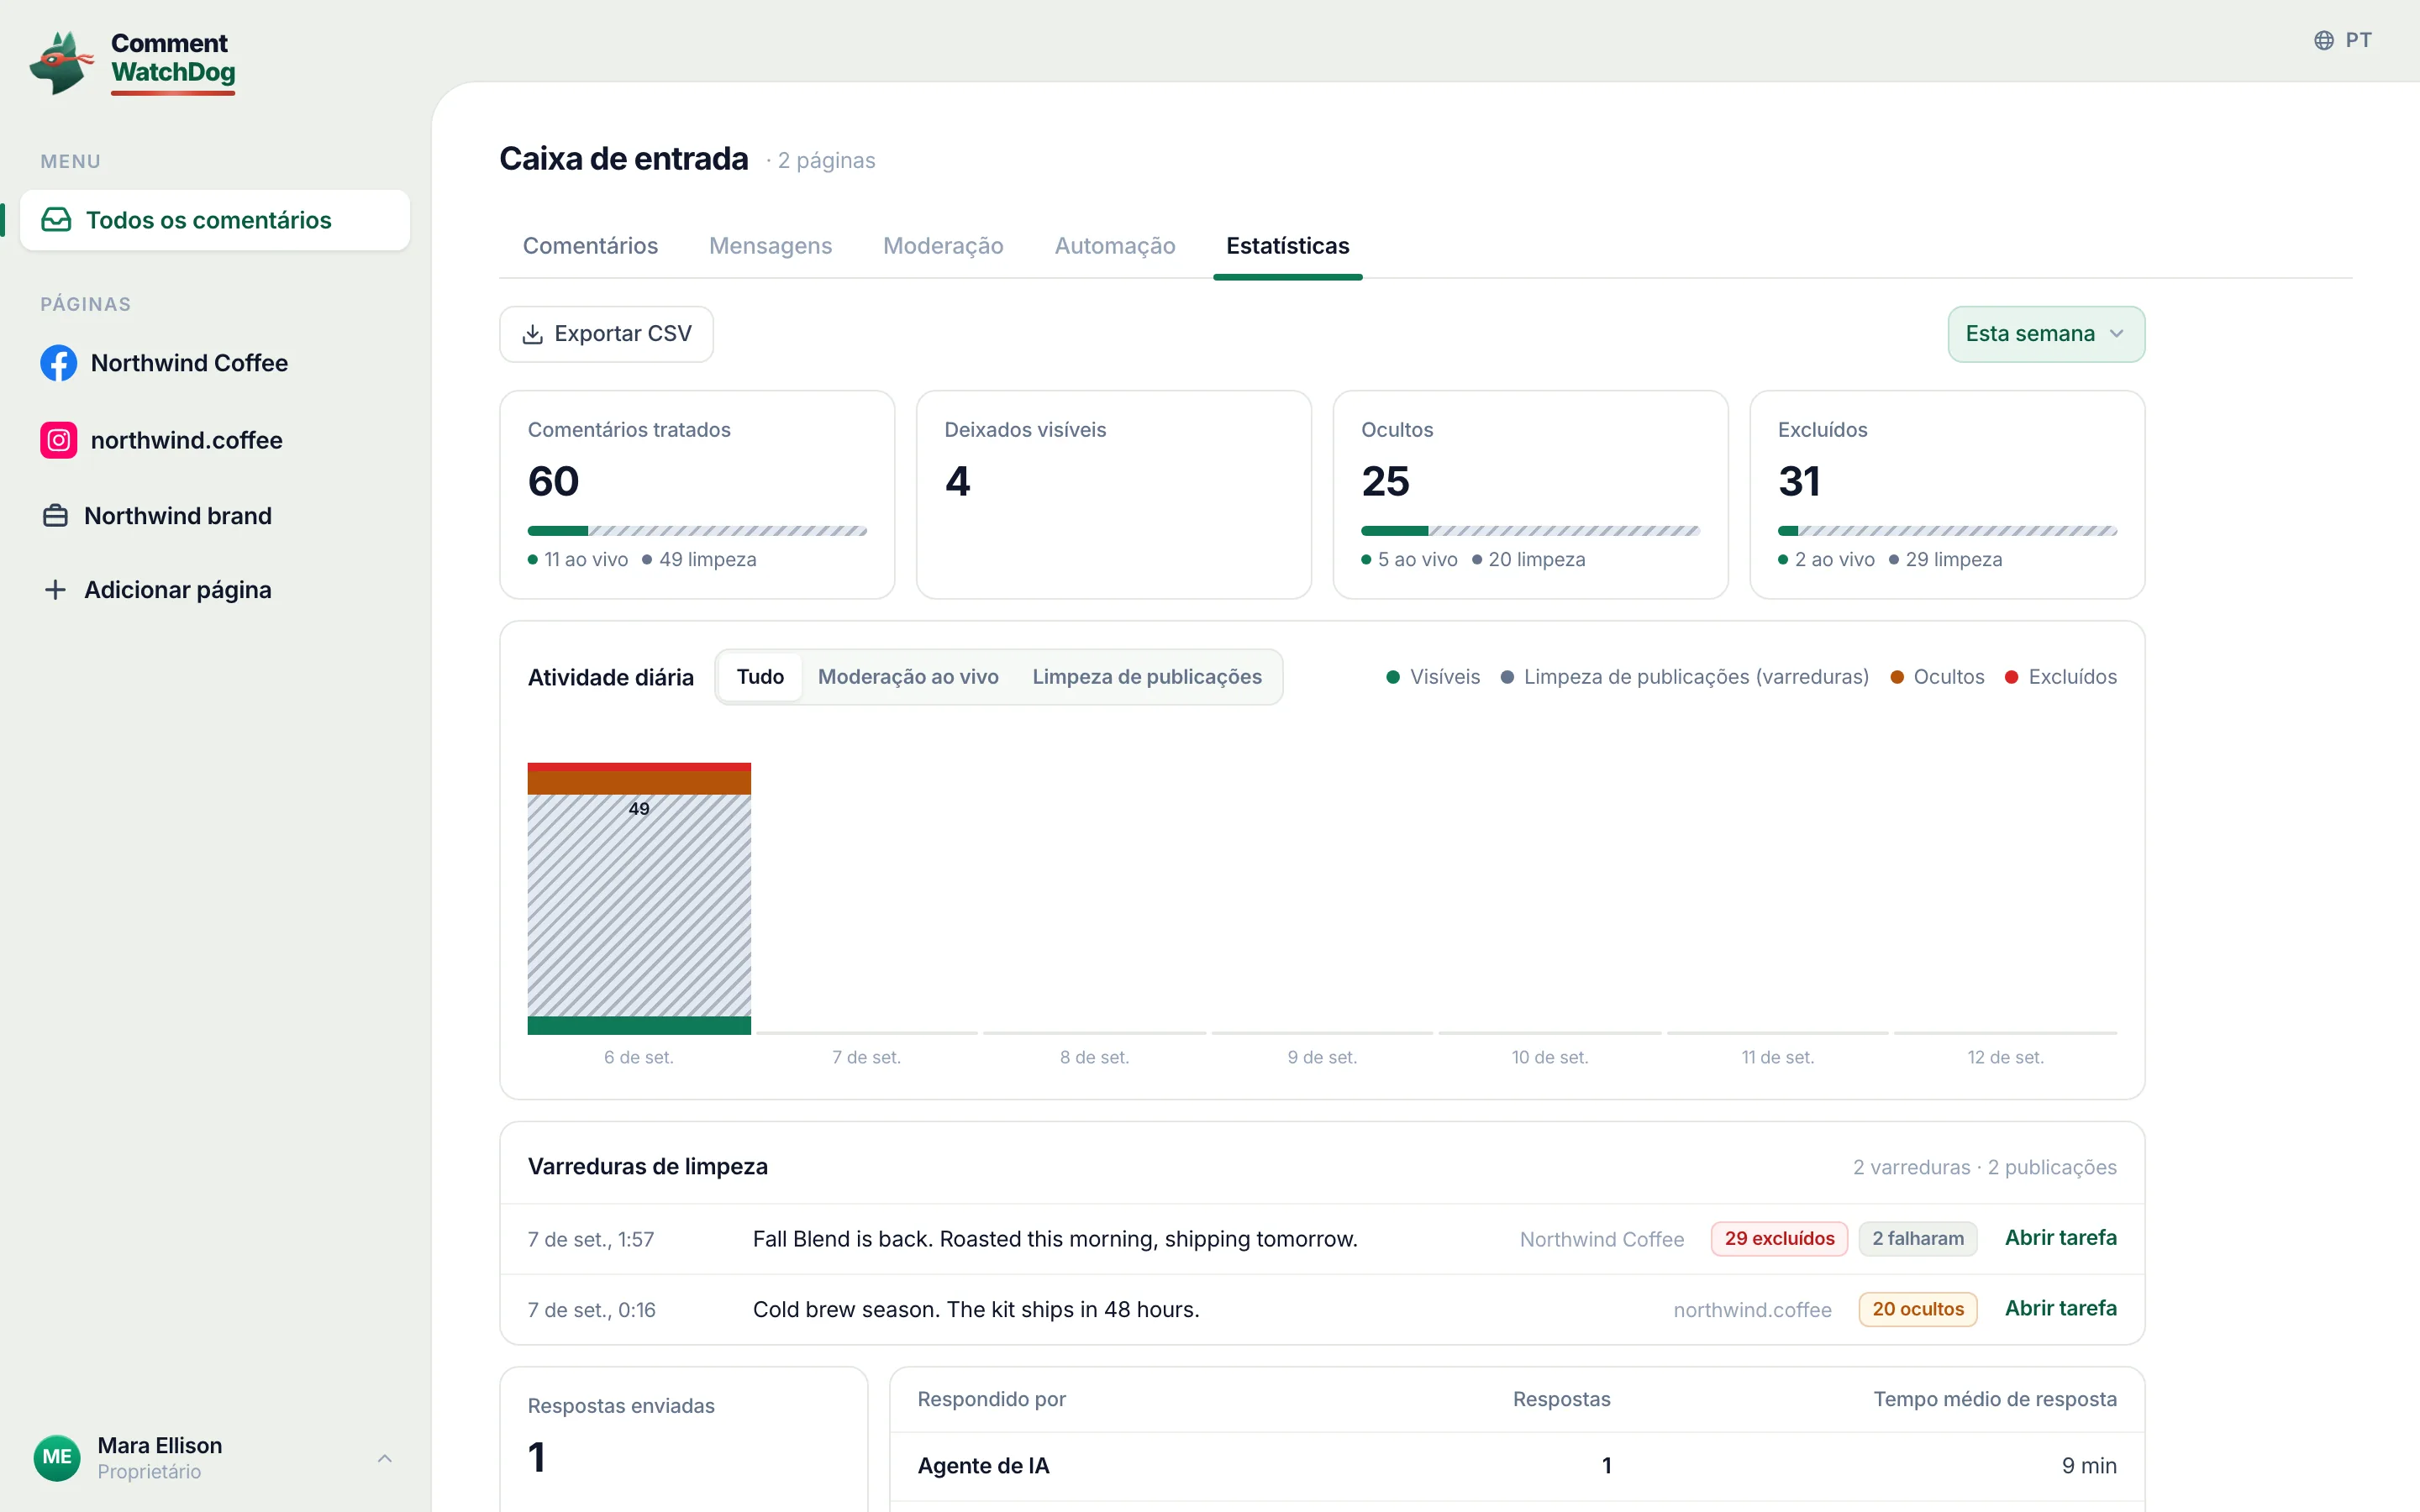Click the gray Limpeza de publicações legend dot
Screen dimensions: 2420x1512
[1507, 677]
